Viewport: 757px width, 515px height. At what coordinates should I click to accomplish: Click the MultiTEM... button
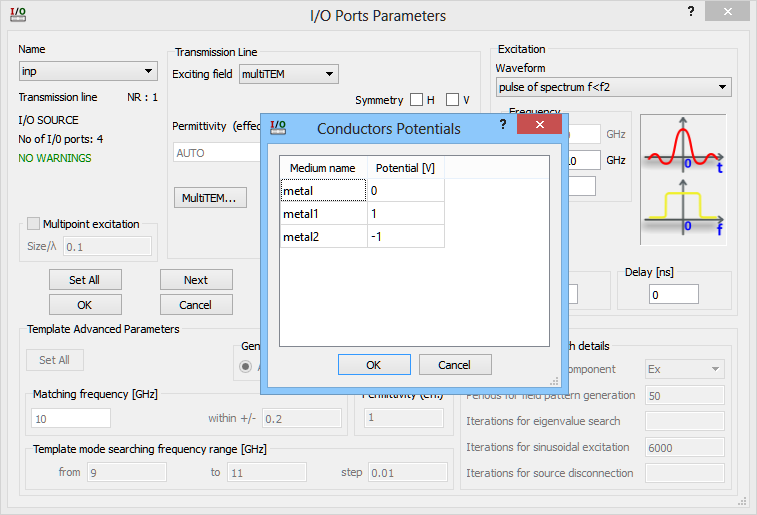209,198
